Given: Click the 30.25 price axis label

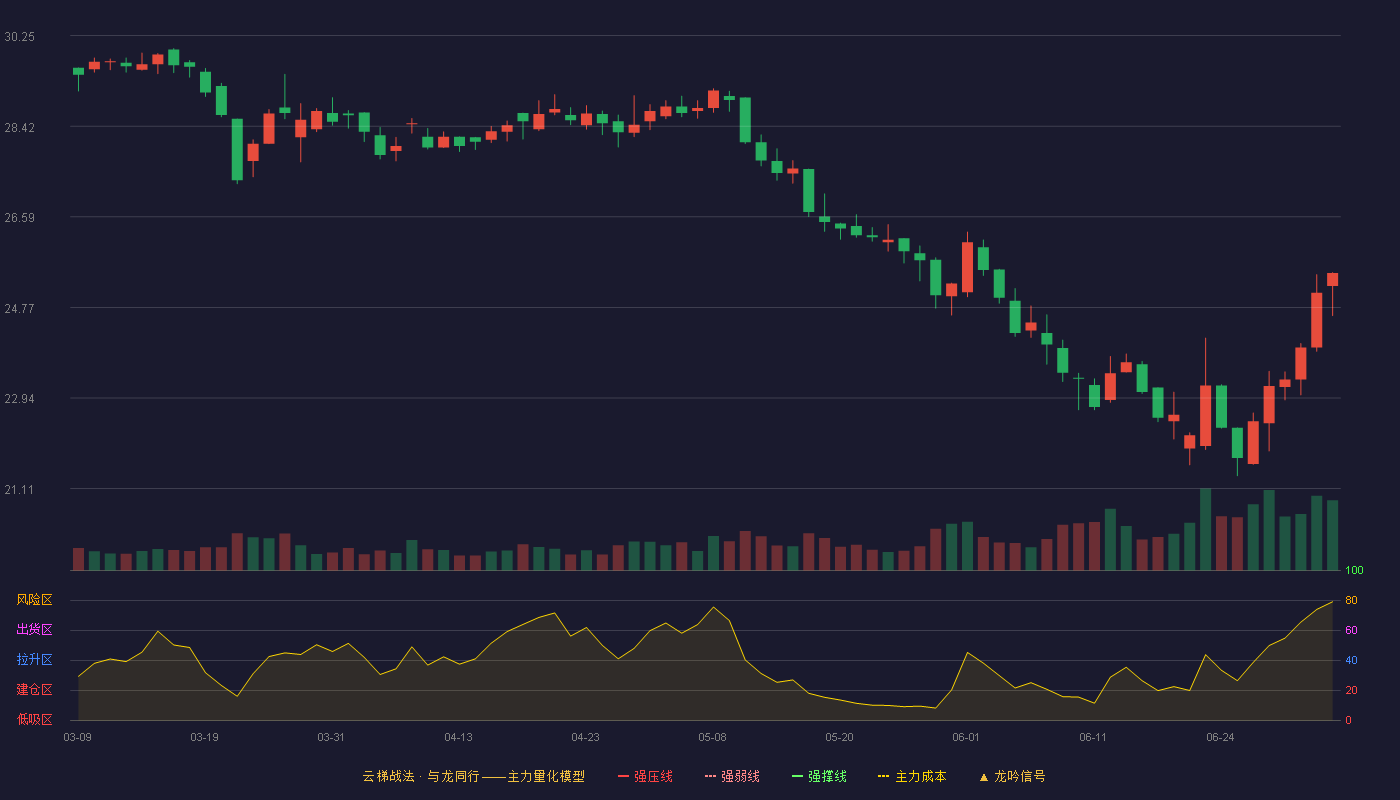Looking at the screenshot, I should 19,37.
